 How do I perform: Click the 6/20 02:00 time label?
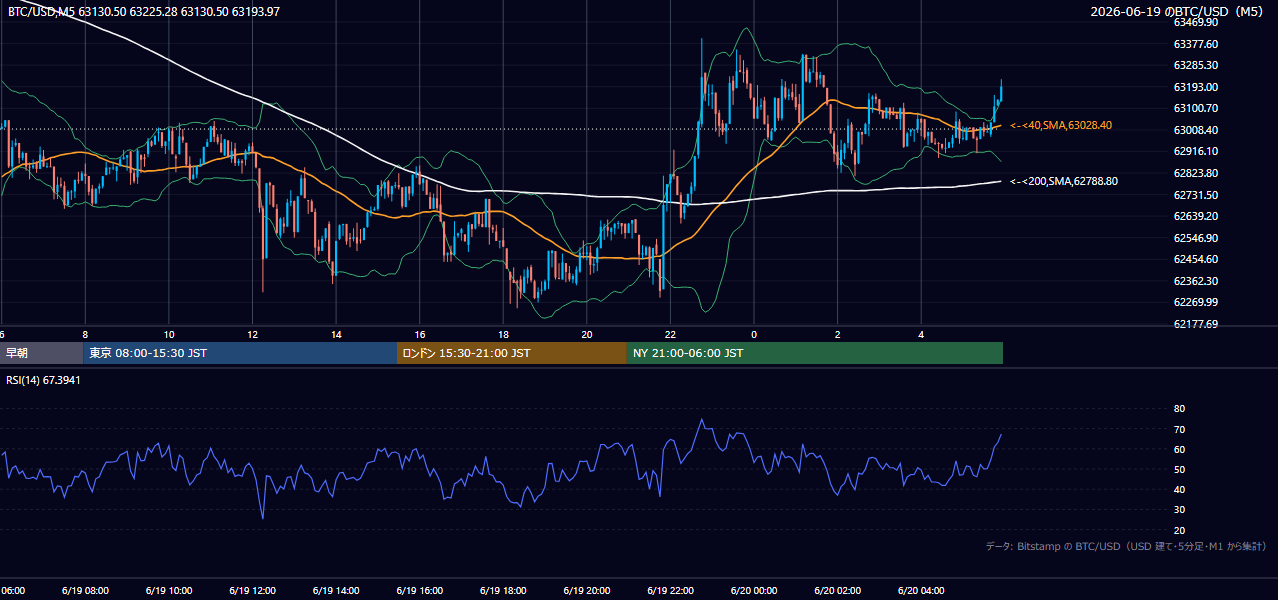click(837, 591)
